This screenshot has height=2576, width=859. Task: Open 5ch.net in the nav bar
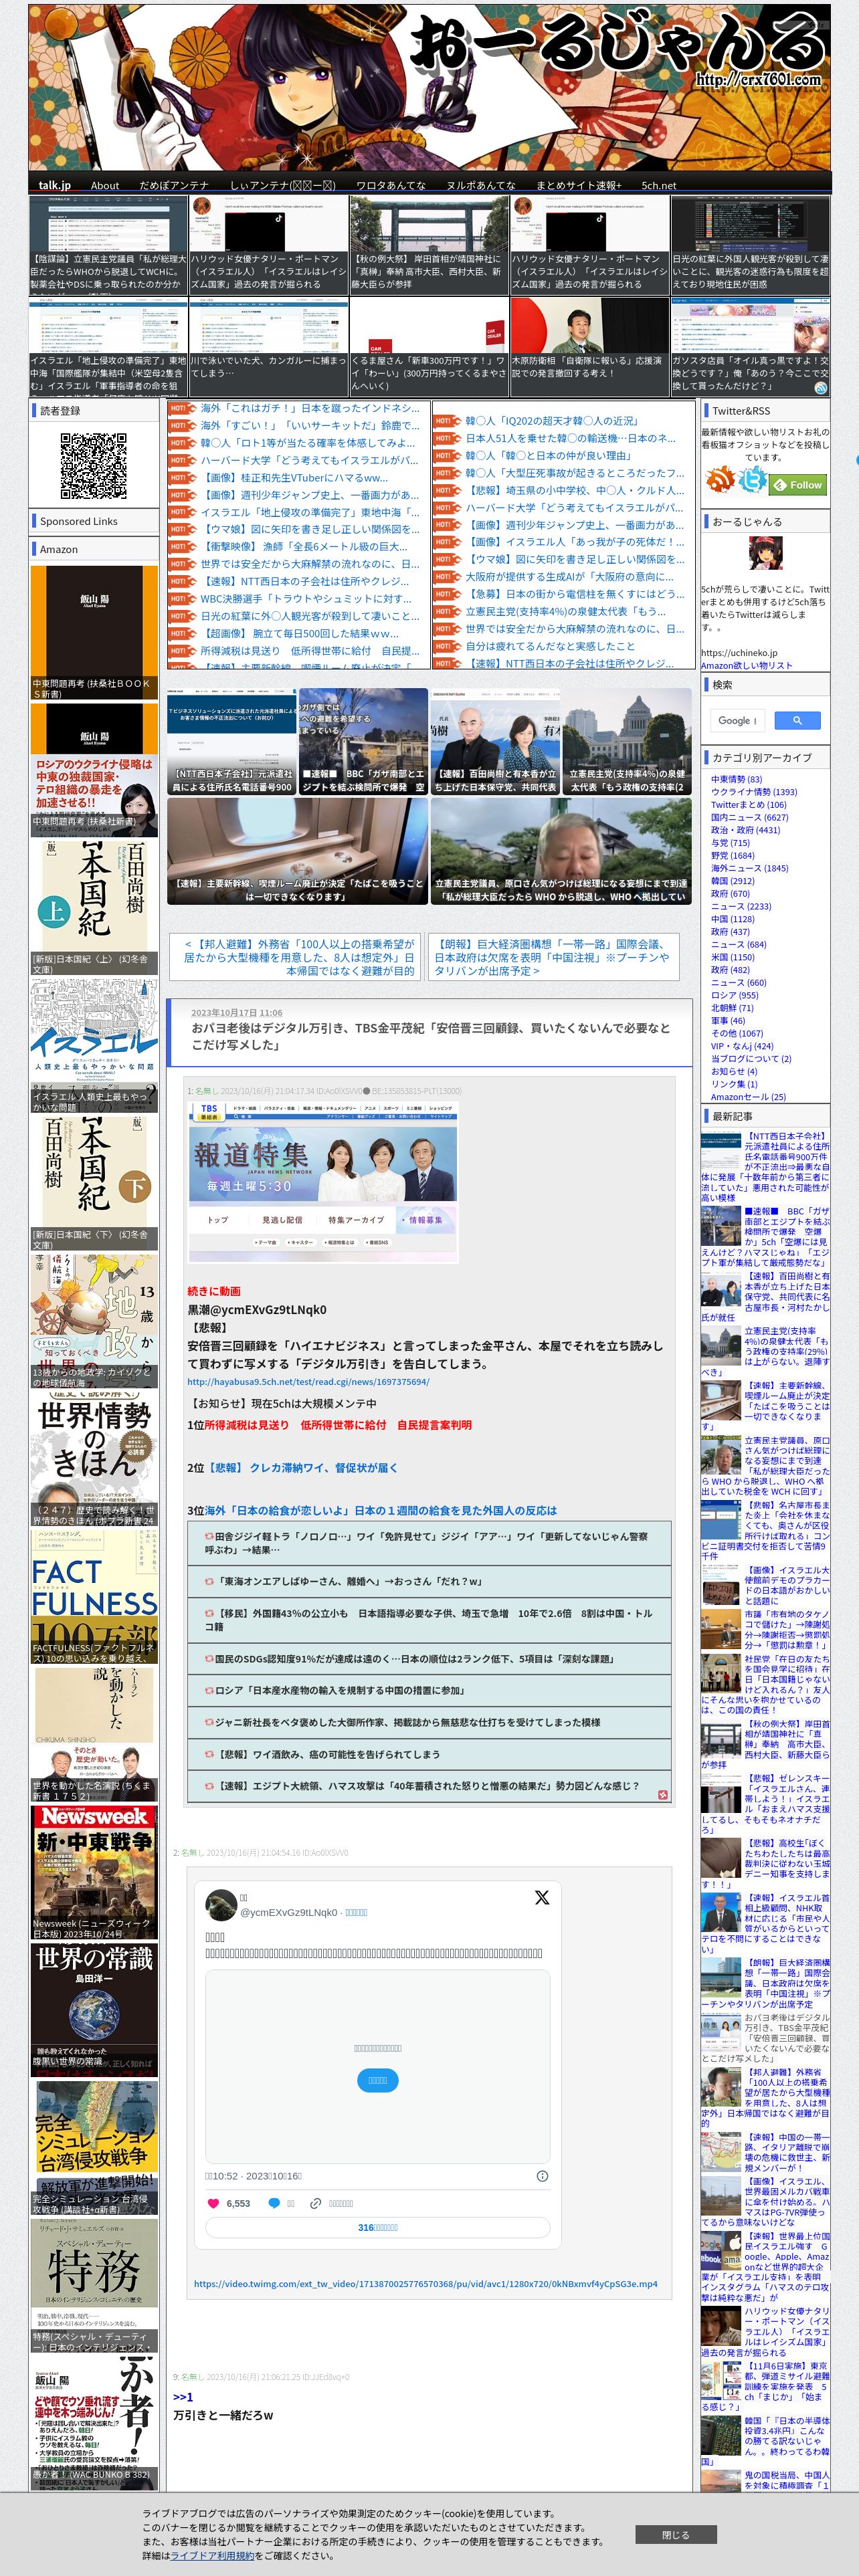click(659, 185)
